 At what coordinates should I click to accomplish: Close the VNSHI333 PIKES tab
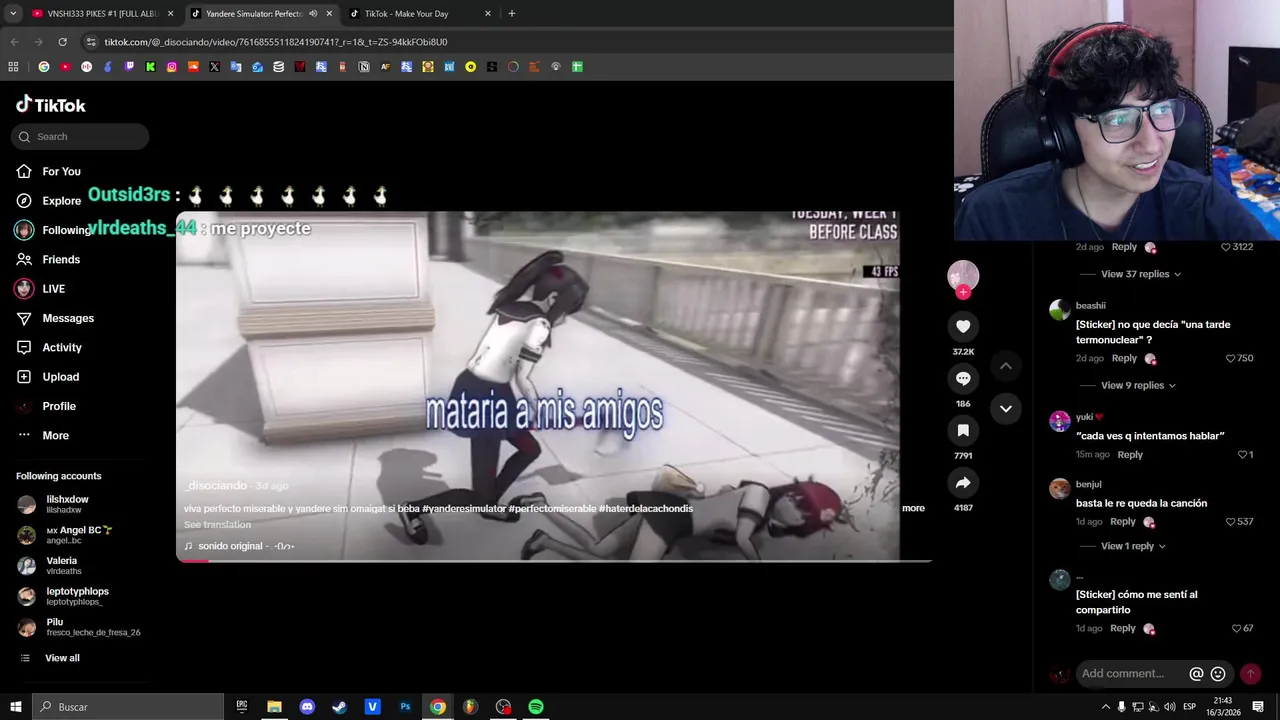tap(170, 14)
